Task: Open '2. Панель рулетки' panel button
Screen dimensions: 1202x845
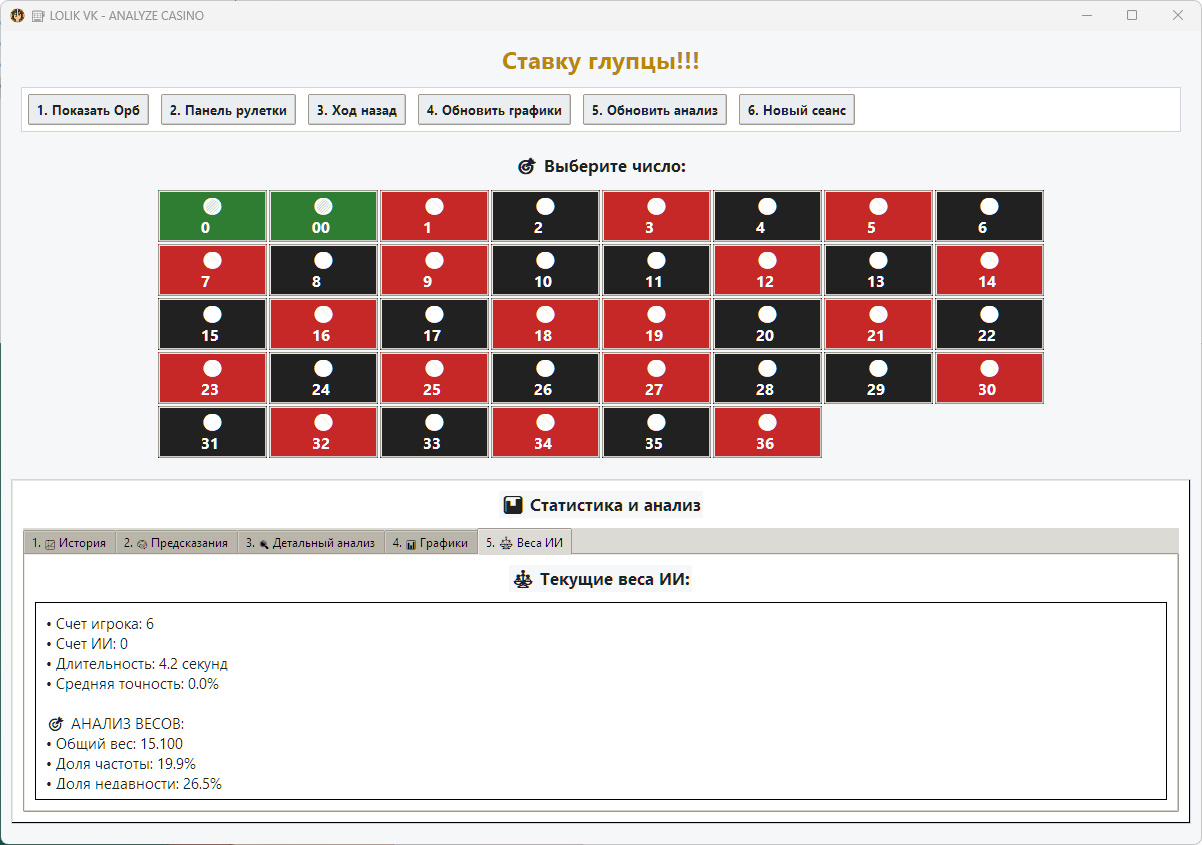Action: point(228,110)
